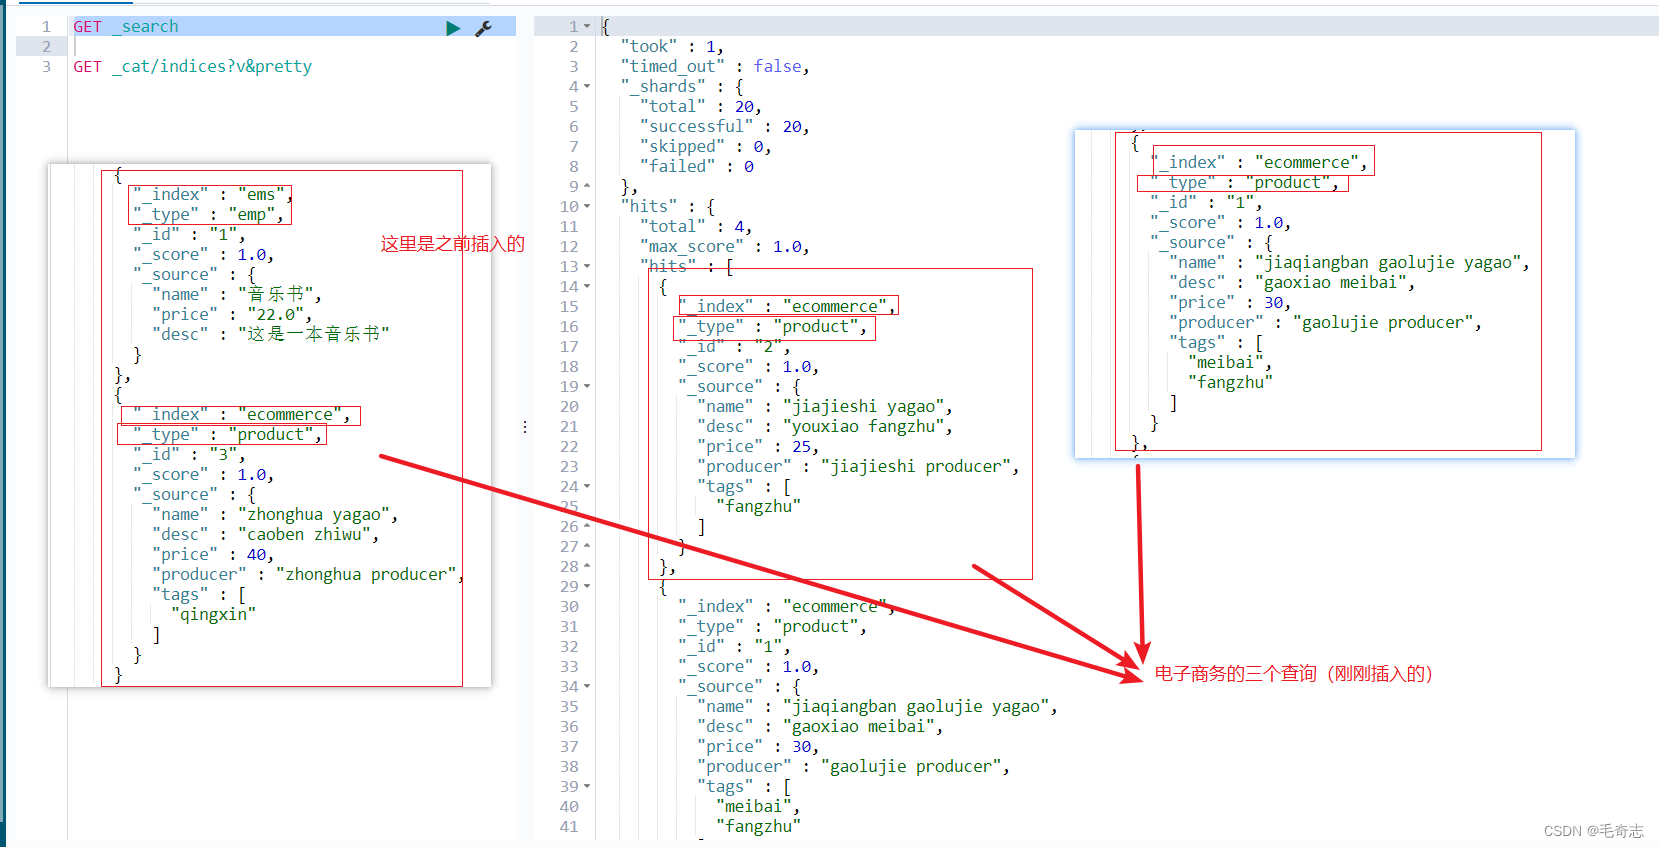Viewport: 1659px width, 847px height.
Task: Fold the tags array at line 39
Action: coord(587,787)
